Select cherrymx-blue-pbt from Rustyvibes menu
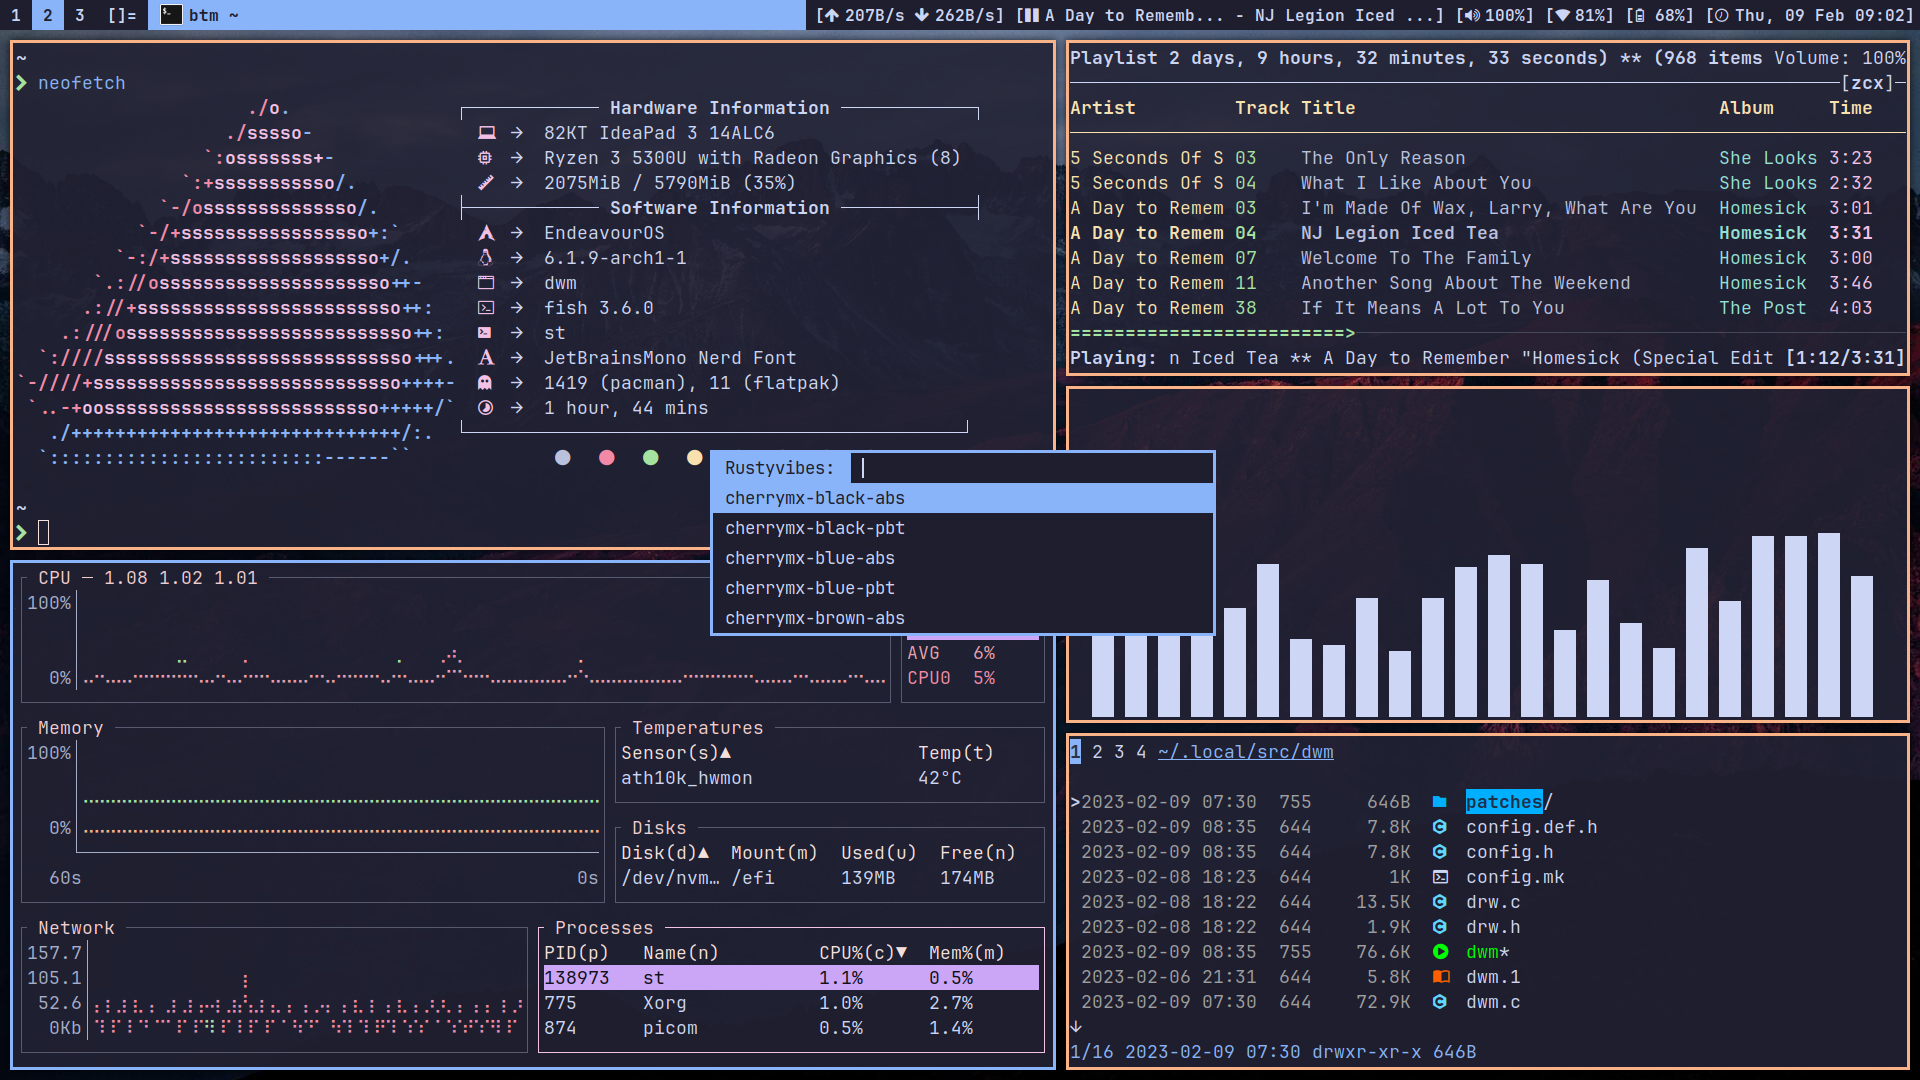The width and height of the screenshot is (1920, 1080). [809, 588]
